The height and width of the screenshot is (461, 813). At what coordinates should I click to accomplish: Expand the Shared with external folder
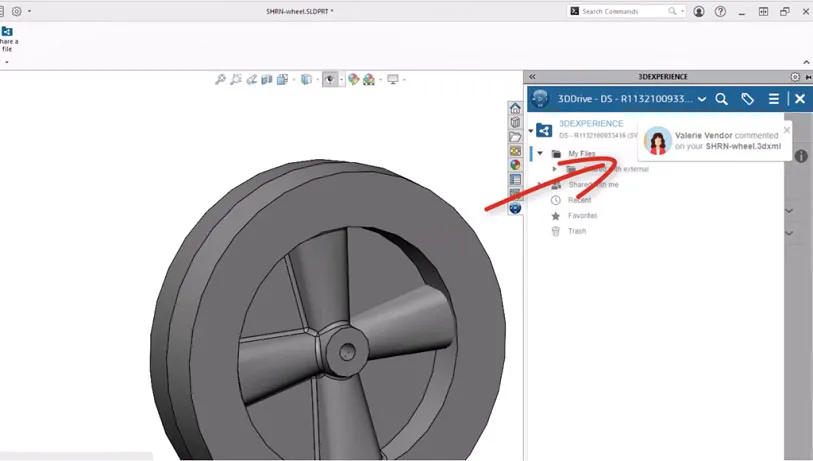pyautogui.click(x=554, y=169)
